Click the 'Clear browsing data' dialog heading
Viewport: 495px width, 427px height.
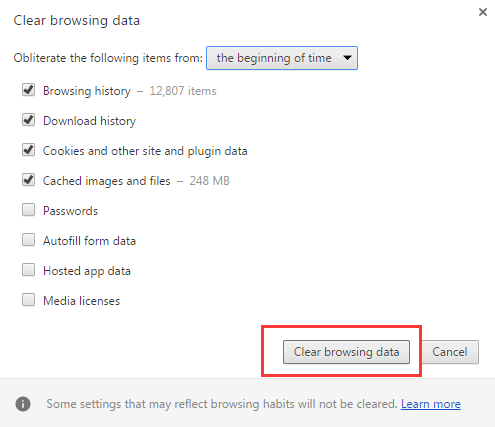point(77,21)
